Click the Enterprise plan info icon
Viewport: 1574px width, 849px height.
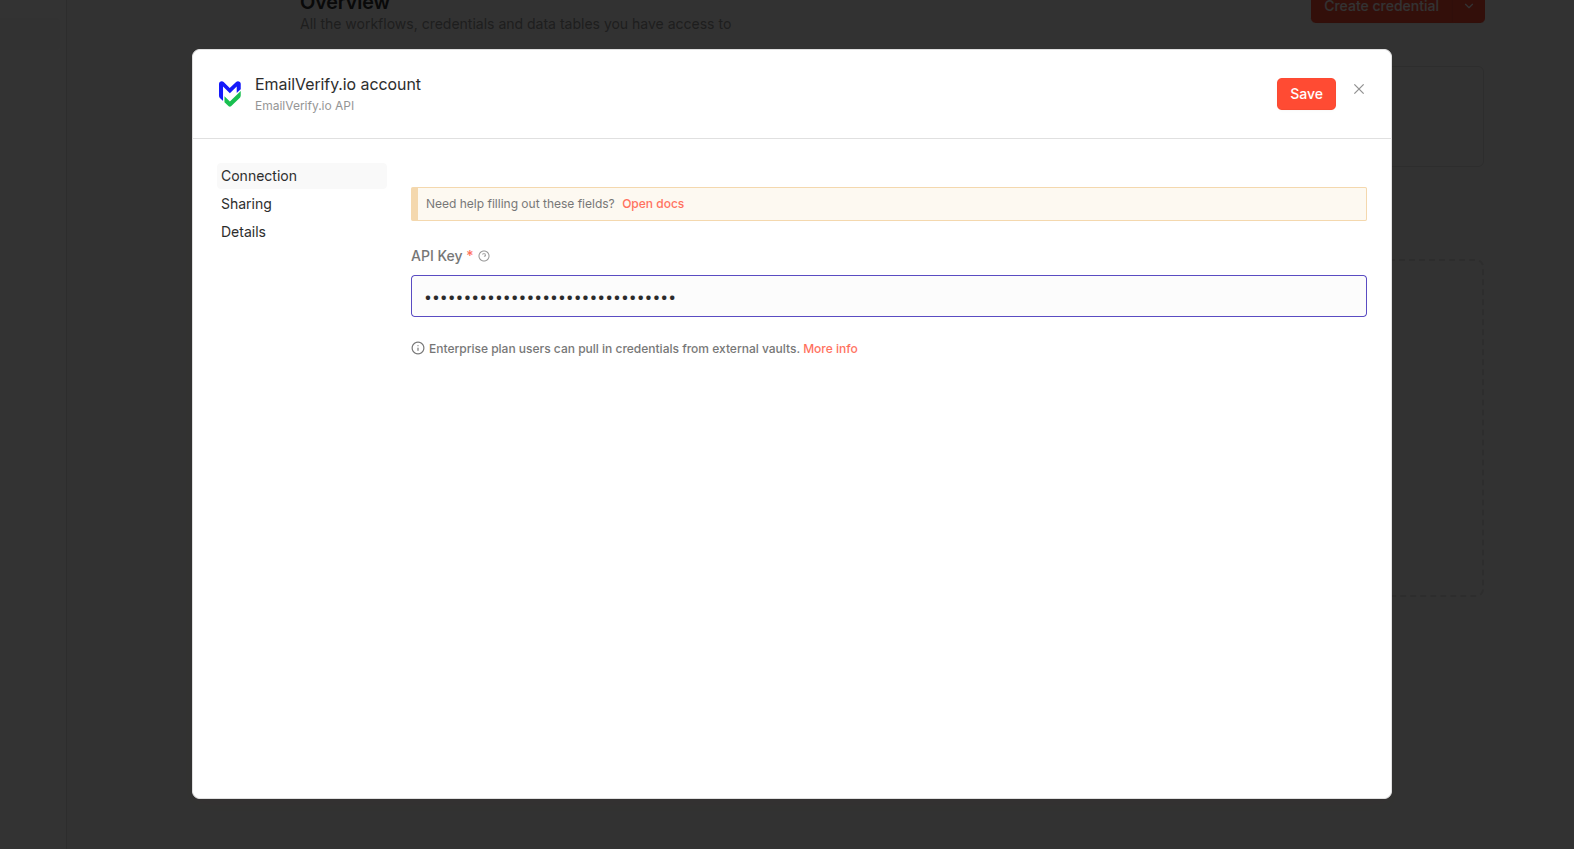click(418, 348)
